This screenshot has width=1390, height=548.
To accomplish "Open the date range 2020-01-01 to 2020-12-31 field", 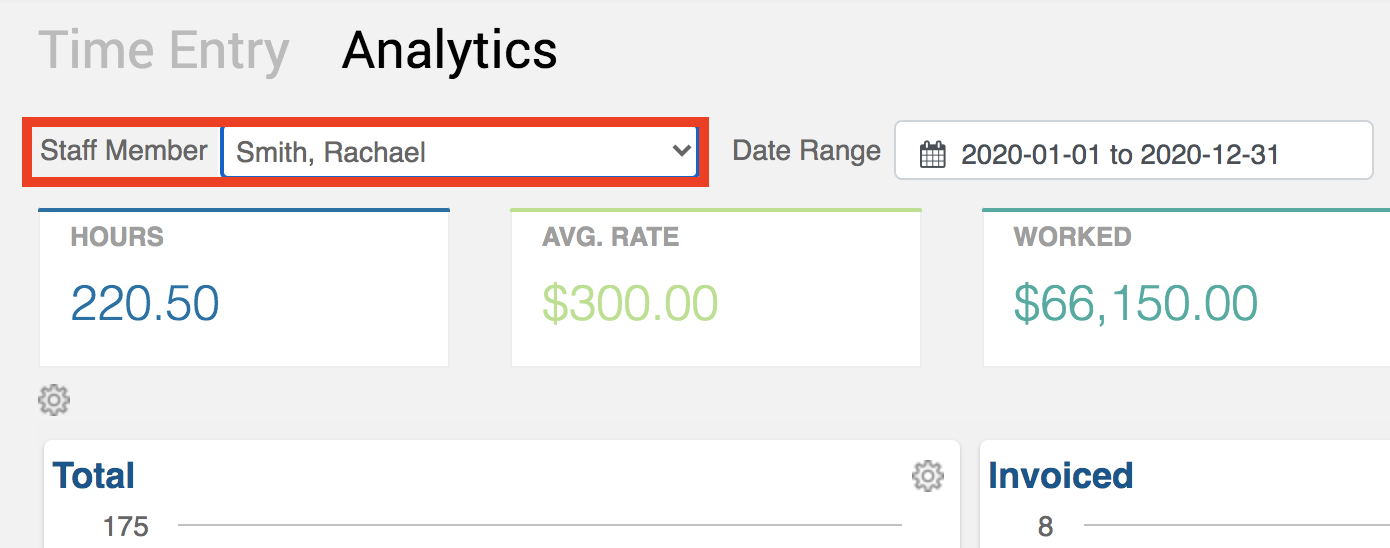I will click(1134, 151).
